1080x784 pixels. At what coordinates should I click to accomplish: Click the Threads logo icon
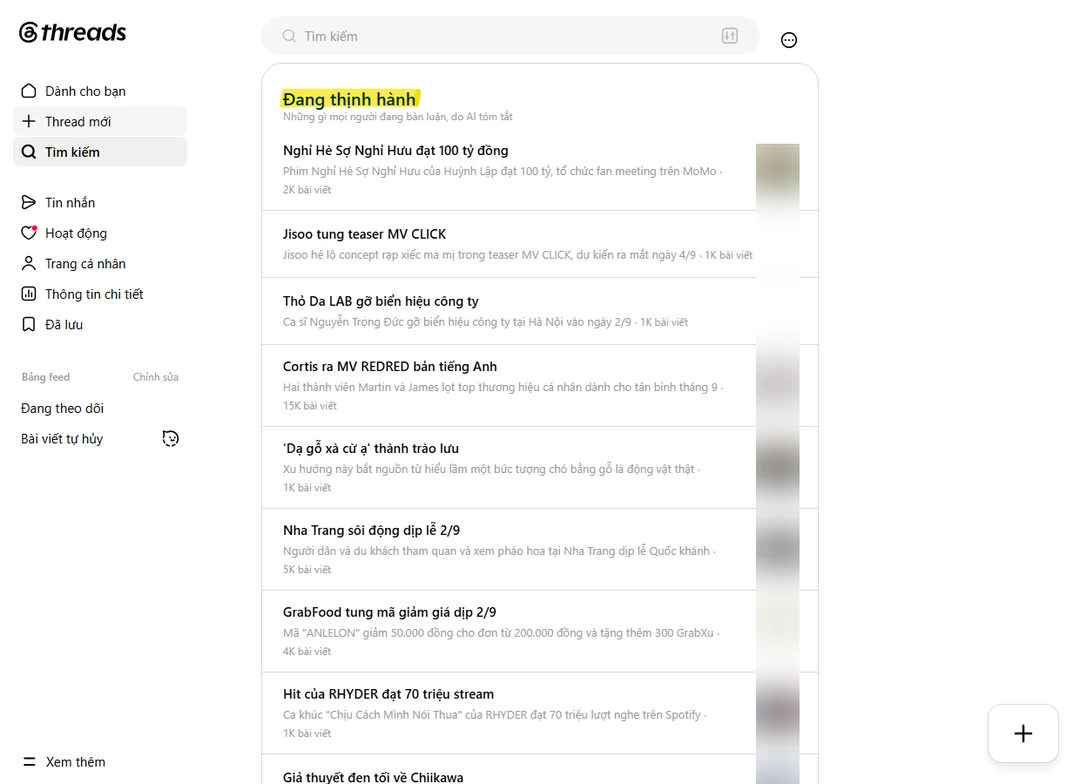click(28, 32)
